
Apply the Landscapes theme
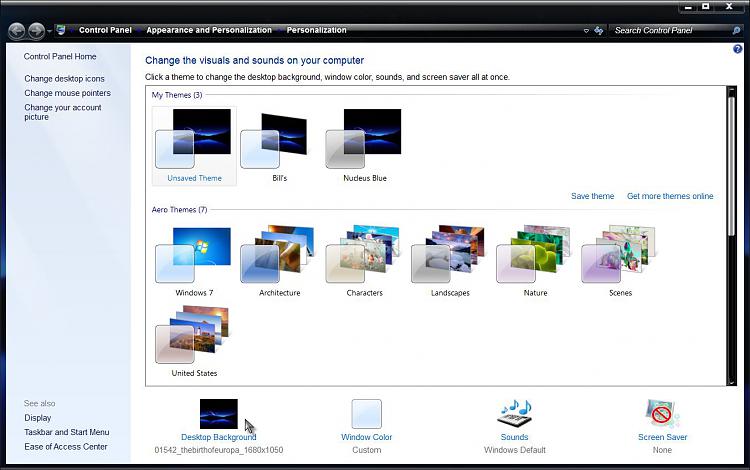[450, 261]
